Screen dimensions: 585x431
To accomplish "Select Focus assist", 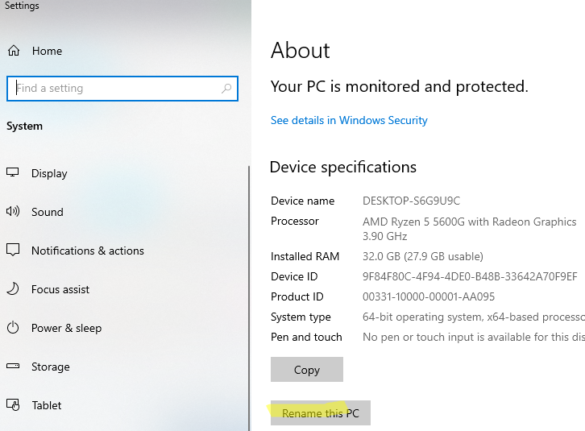I will pos(60,289).
